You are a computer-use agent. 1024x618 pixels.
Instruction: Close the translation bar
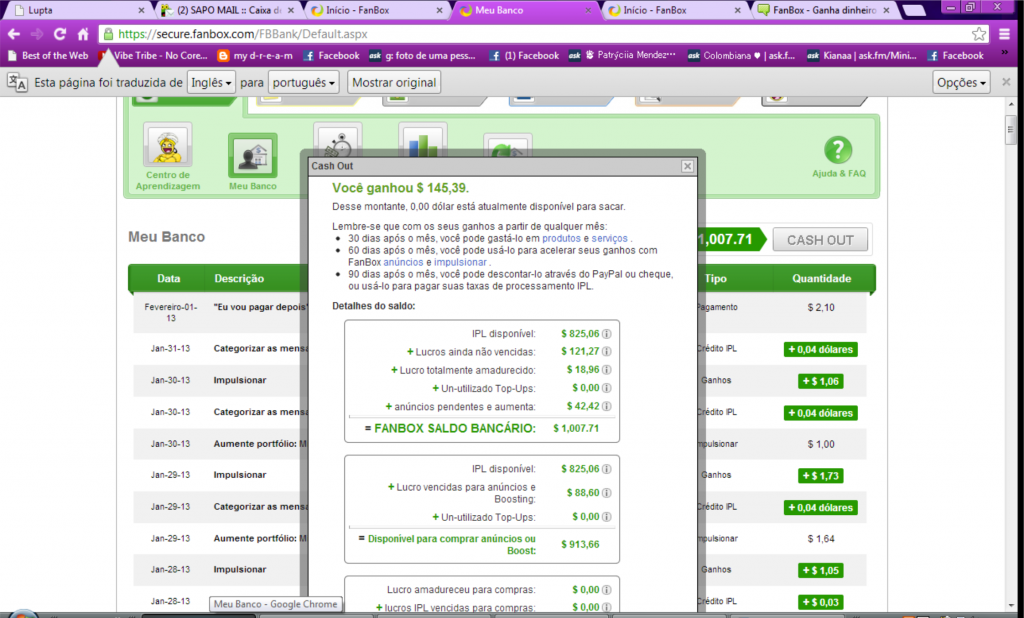[x=1006, y=82]
